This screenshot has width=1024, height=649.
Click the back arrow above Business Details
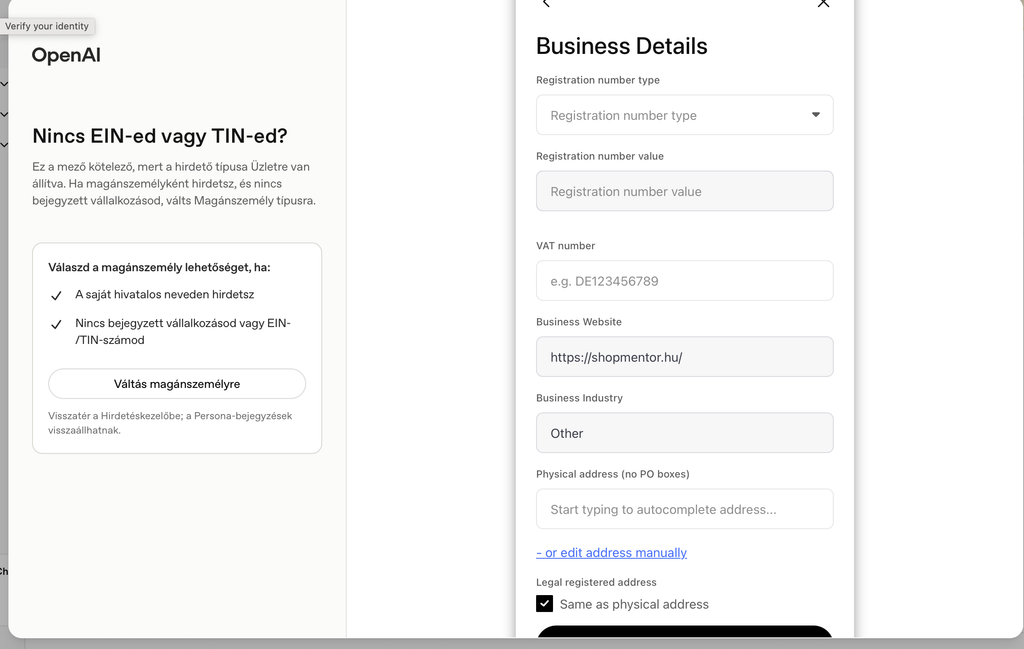[x=547, y=4]
